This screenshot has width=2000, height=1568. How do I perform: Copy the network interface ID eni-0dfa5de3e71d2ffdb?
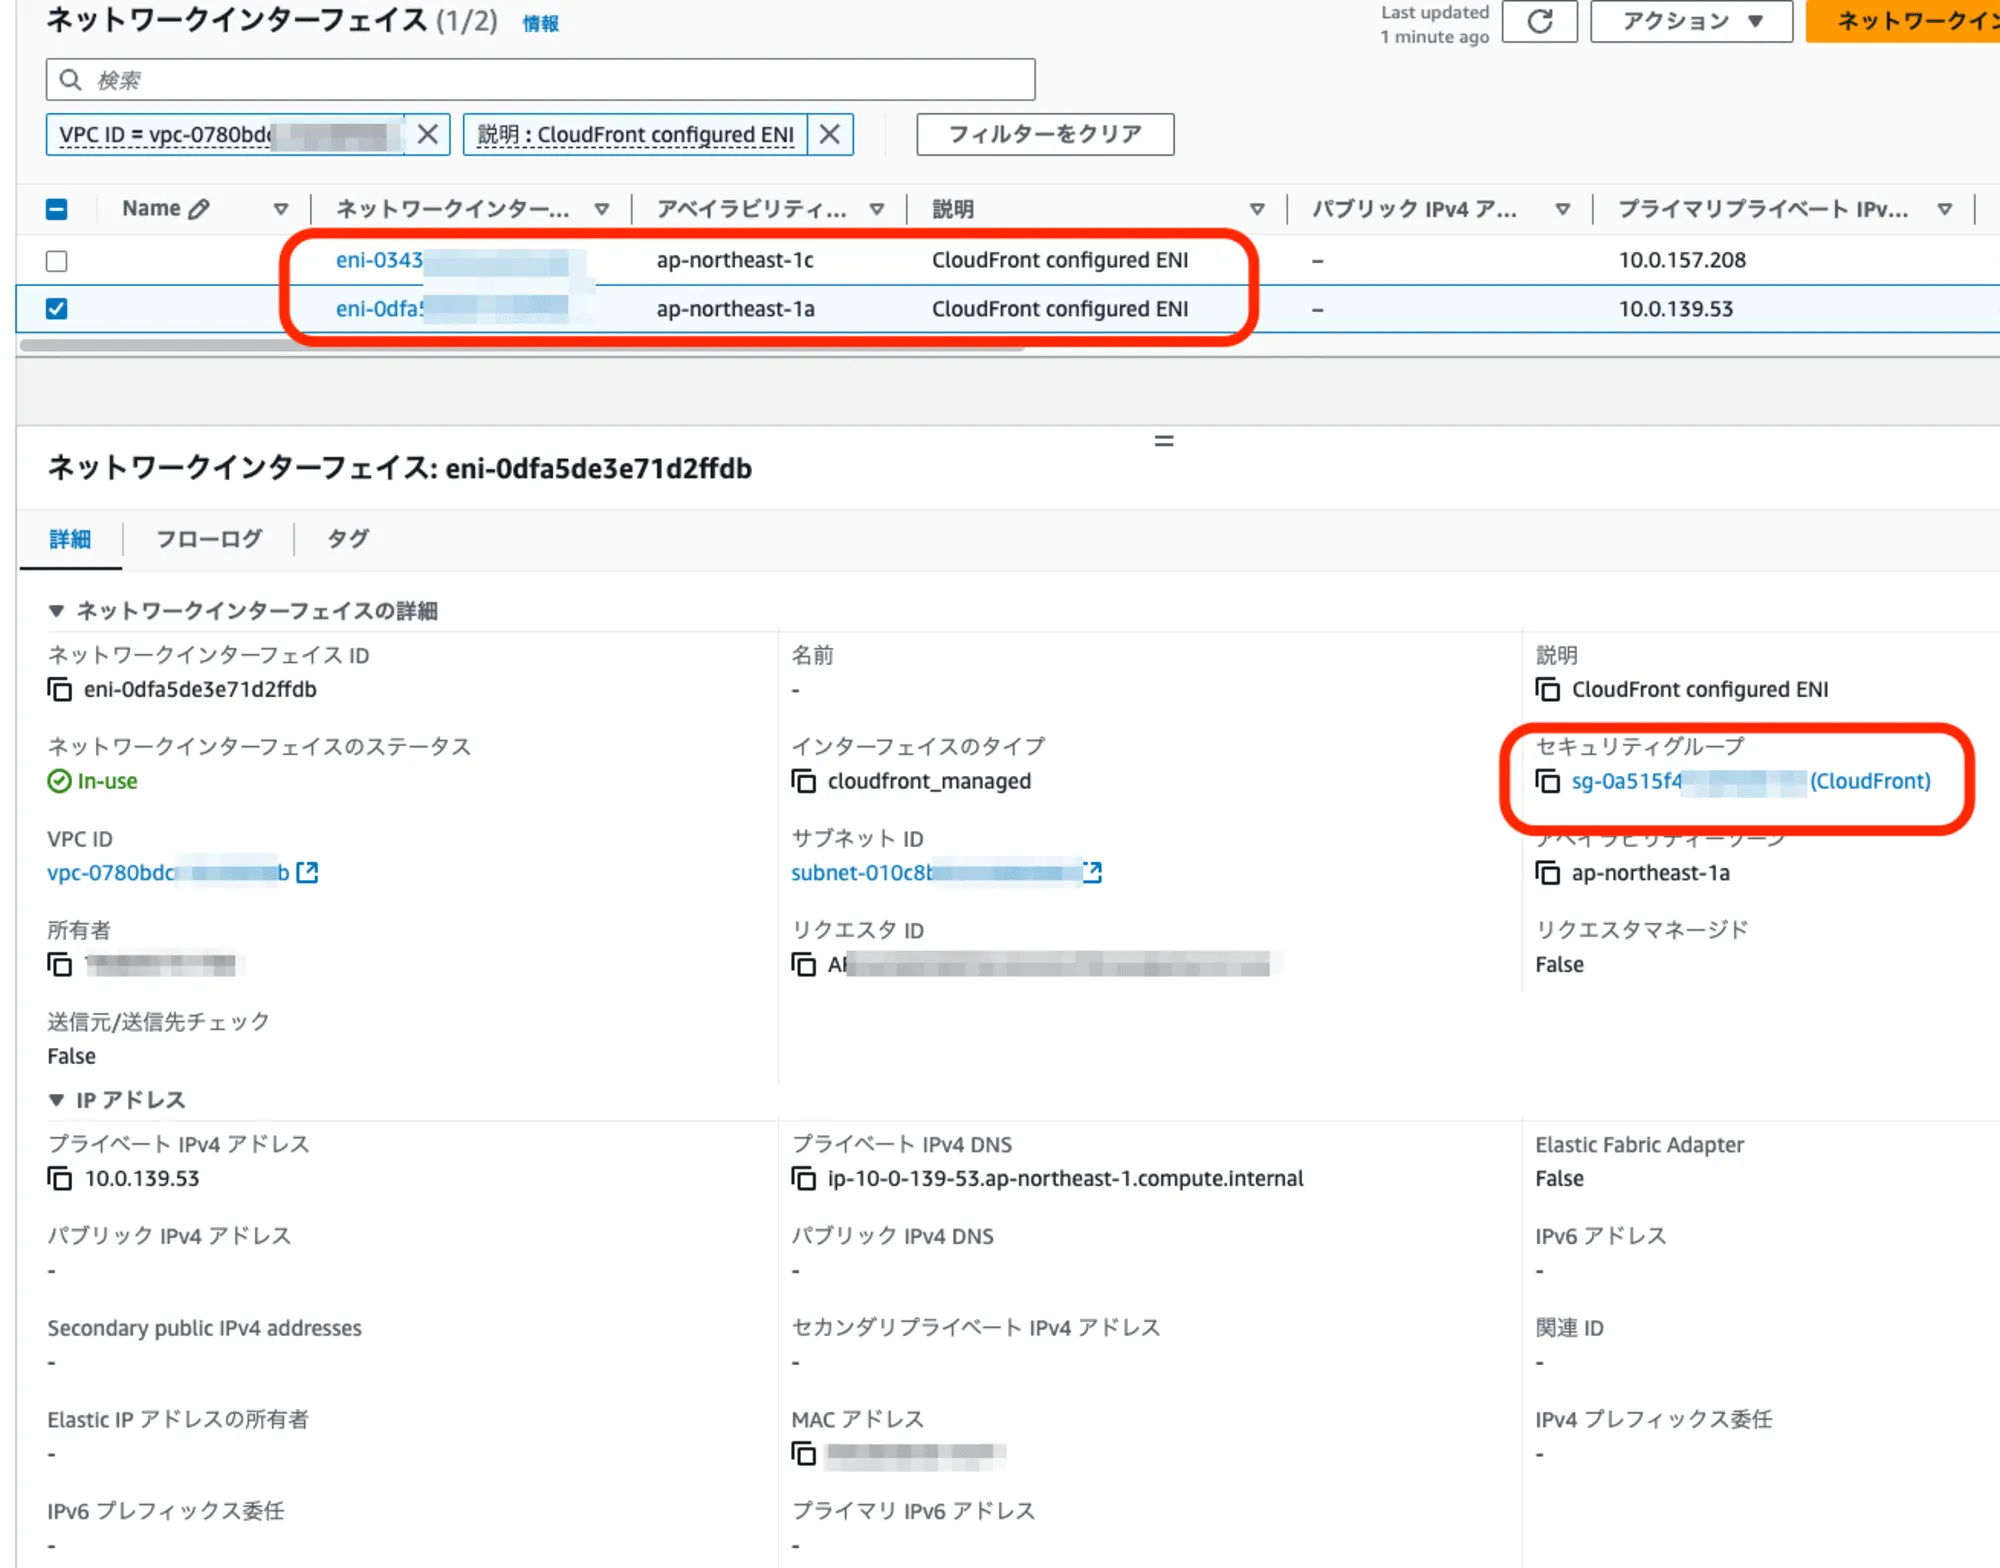pos(60,690)
